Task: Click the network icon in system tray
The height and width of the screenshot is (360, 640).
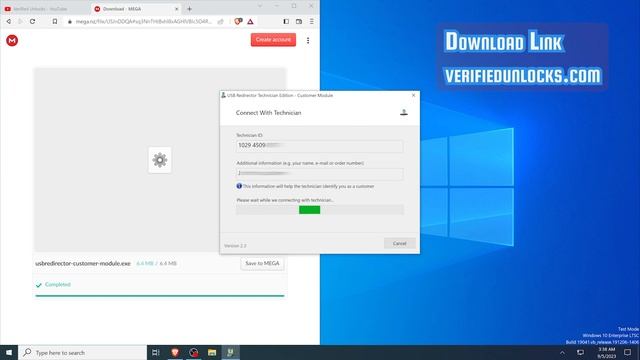Action: (580, 352)
